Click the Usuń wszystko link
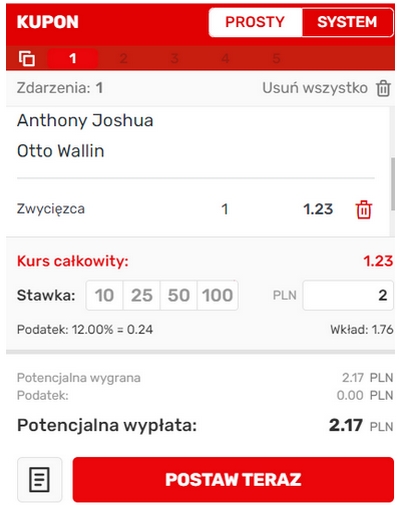This screenshot has height=505, width=400. 315,88
